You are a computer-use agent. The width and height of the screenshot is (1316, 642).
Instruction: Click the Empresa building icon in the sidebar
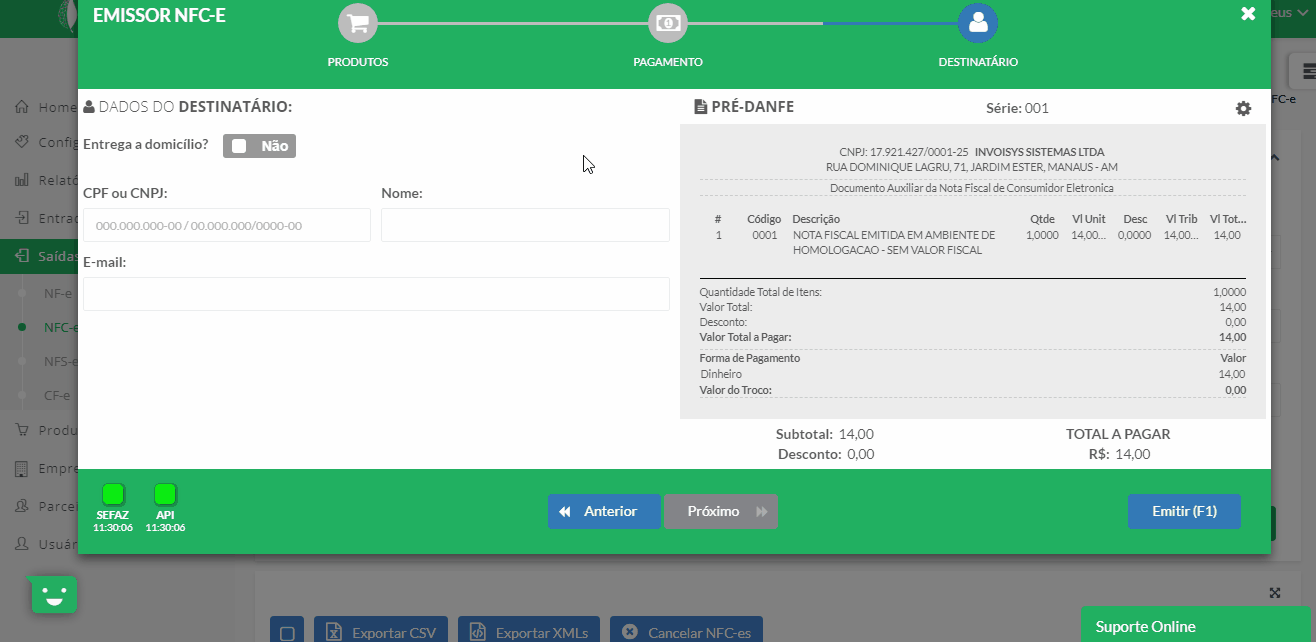22,468
